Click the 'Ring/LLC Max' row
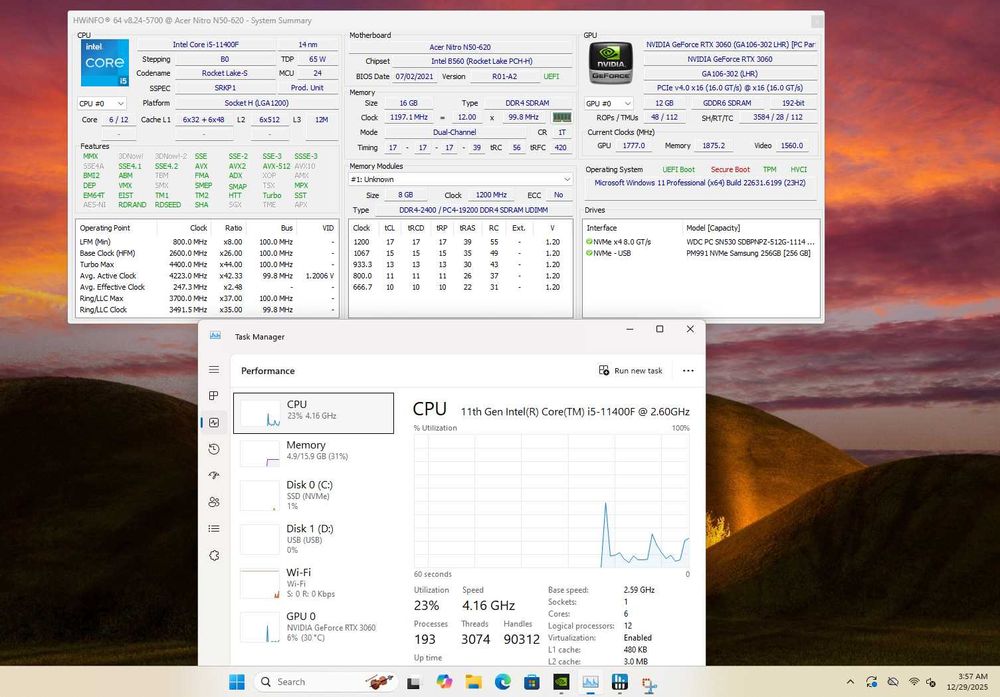Screen dimensions: 1000x697 click(207, 298)
